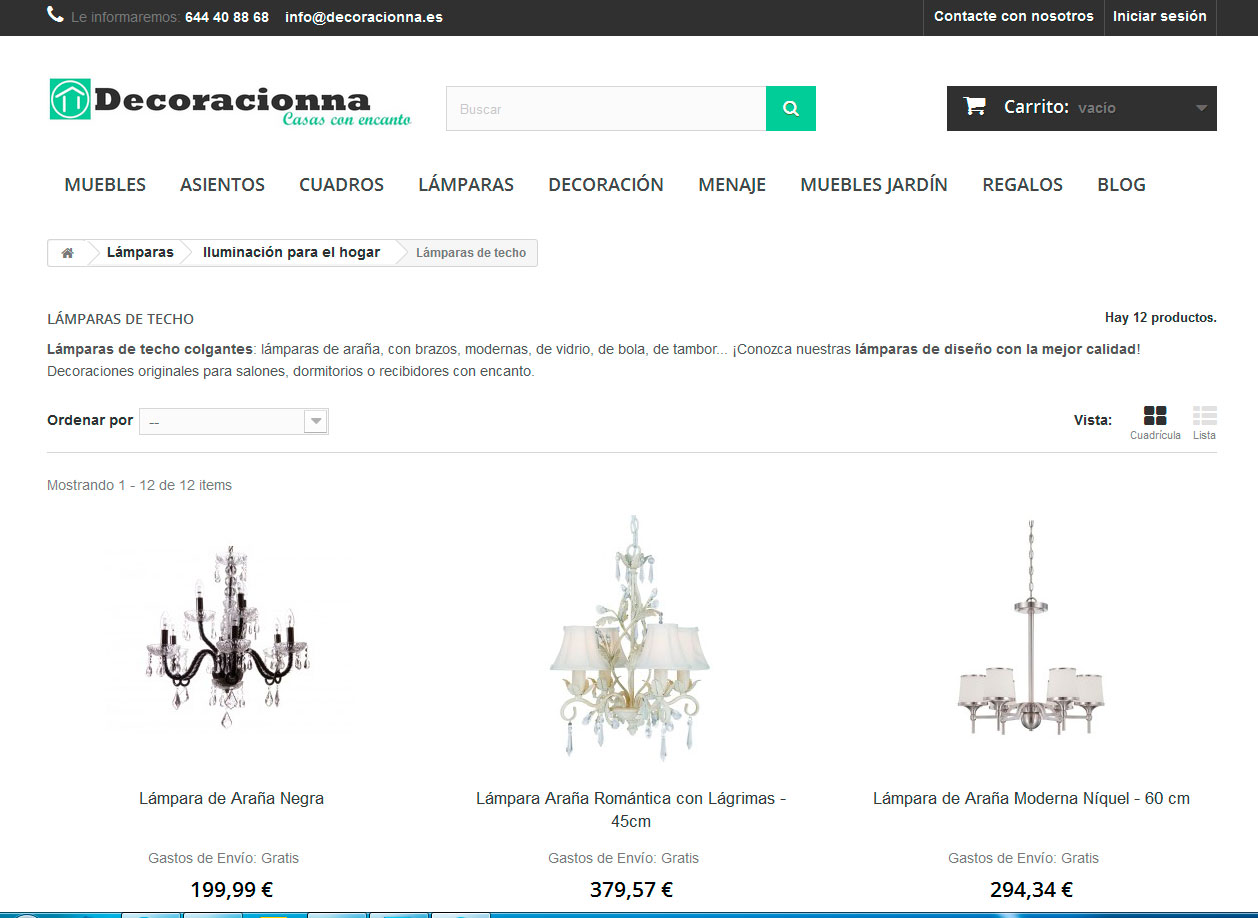Switch to Lista list view
1258x918 pixels.
(1204, 422)
